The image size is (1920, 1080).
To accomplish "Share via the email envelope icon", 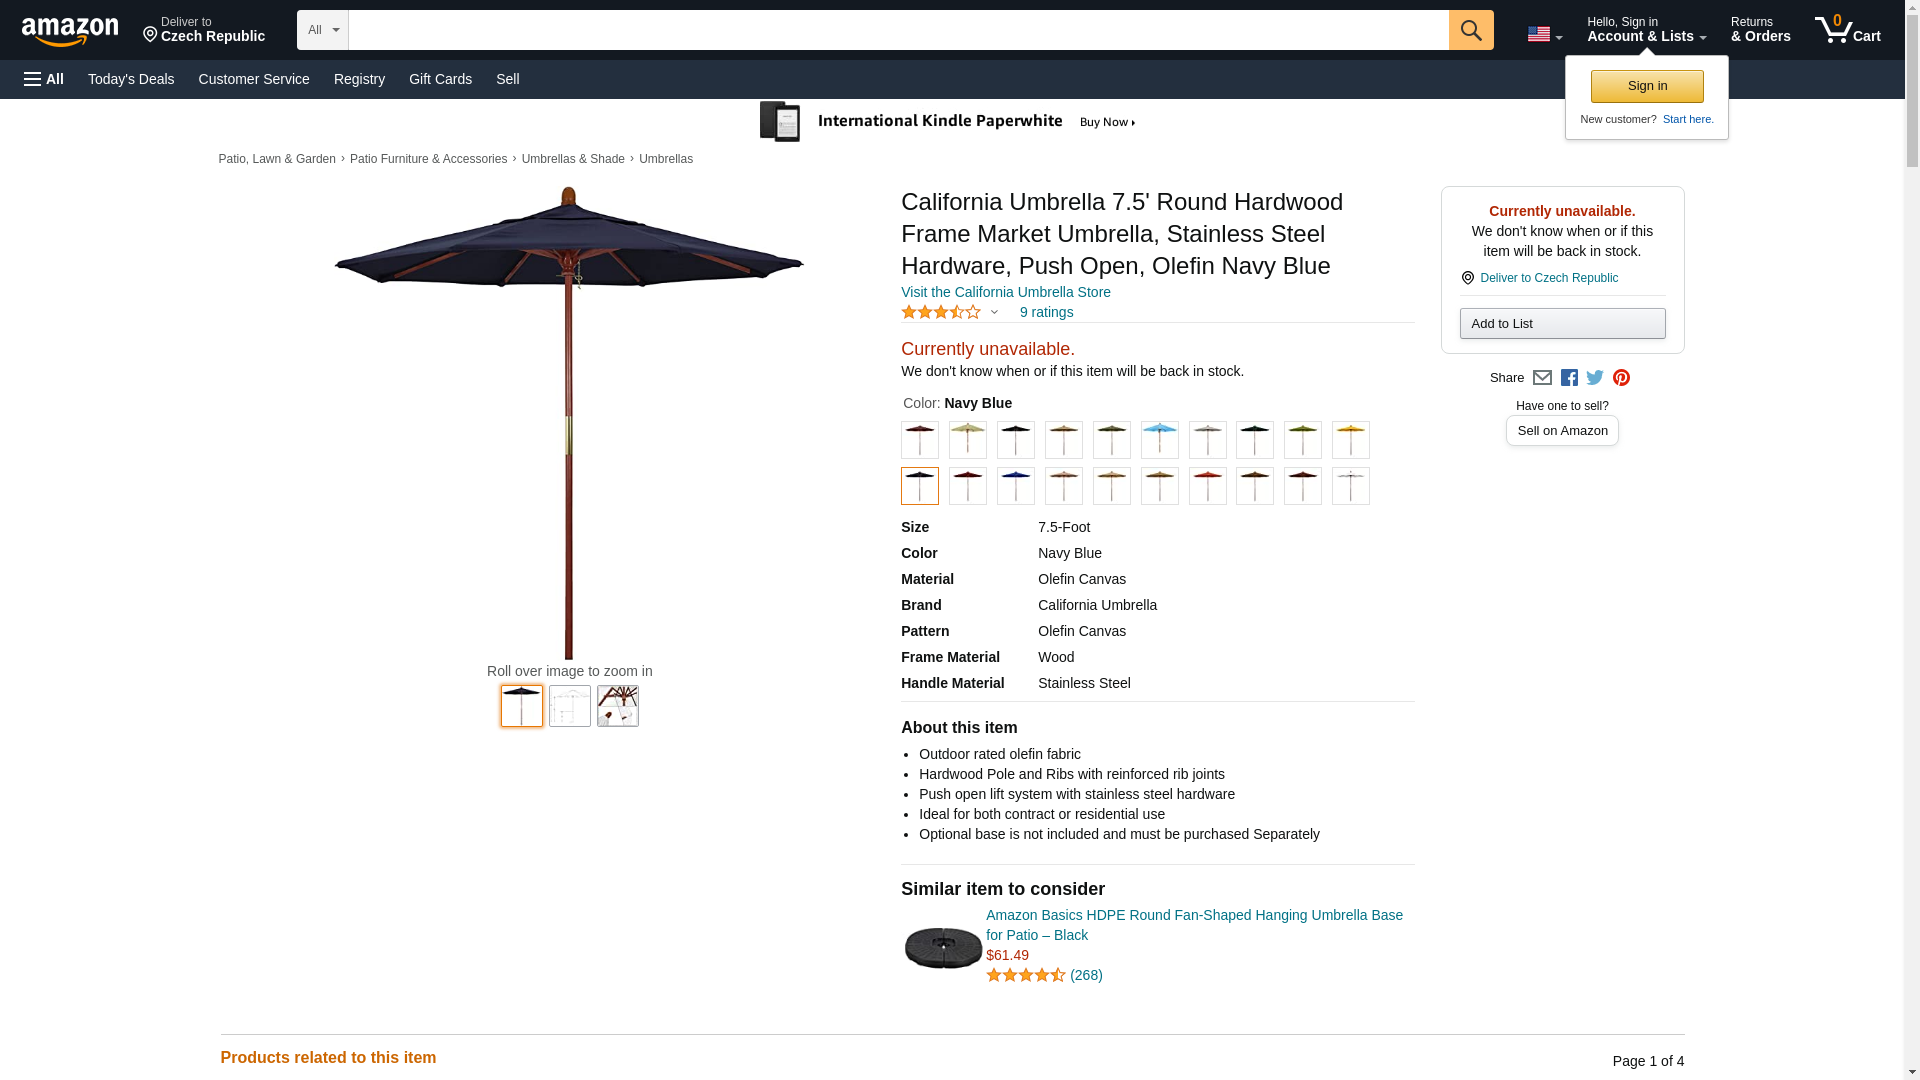I will (1542, 378).
